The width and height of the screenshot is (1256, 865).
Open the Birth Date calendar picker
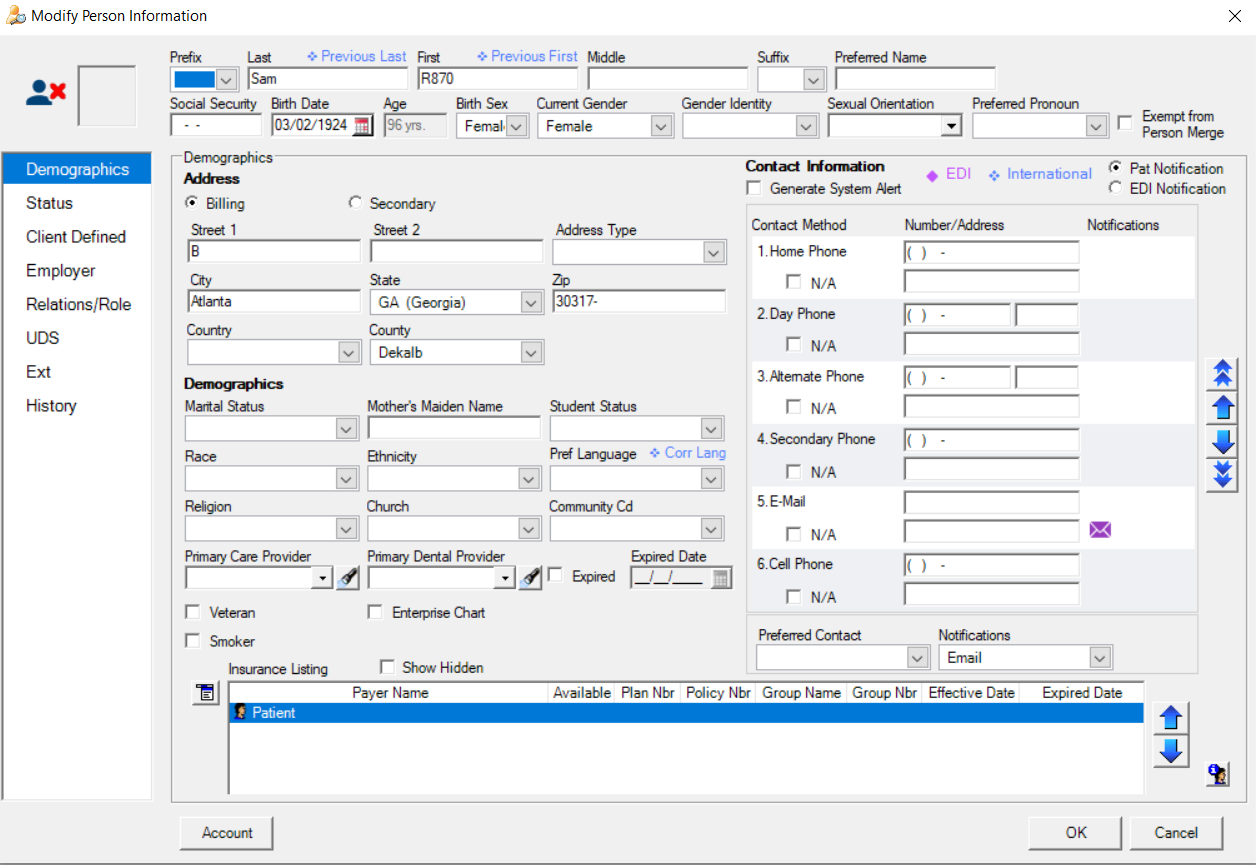tap(362, 126)
